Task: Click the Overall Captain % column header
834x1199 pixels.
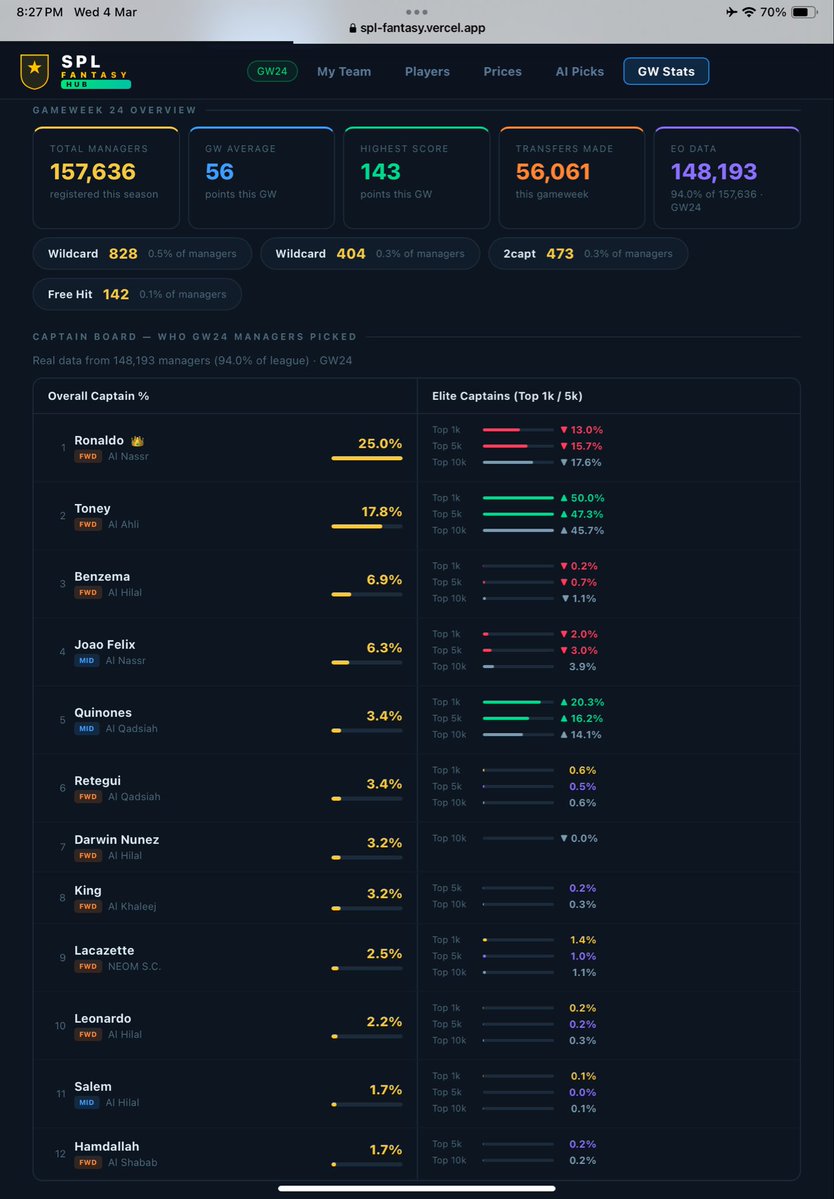Action: point(98,396)
